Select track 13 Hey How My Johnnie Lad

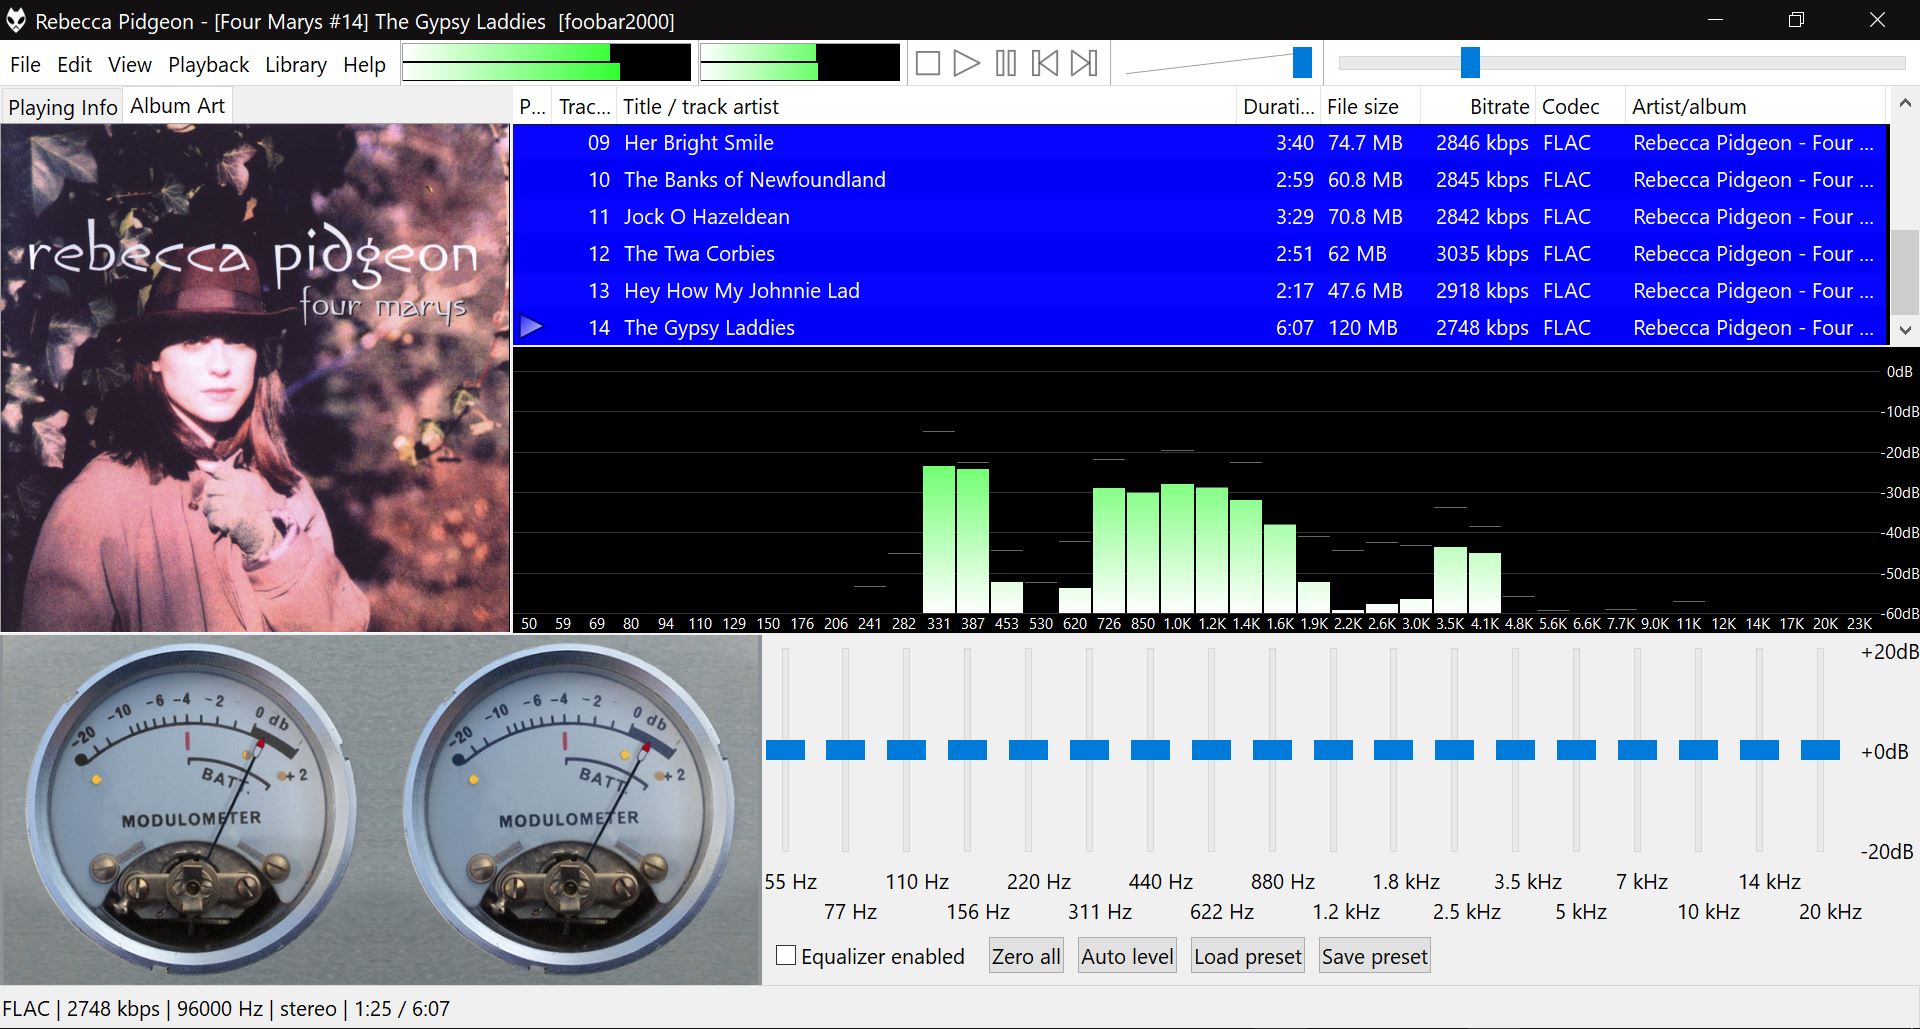(x=1200, y=291)
